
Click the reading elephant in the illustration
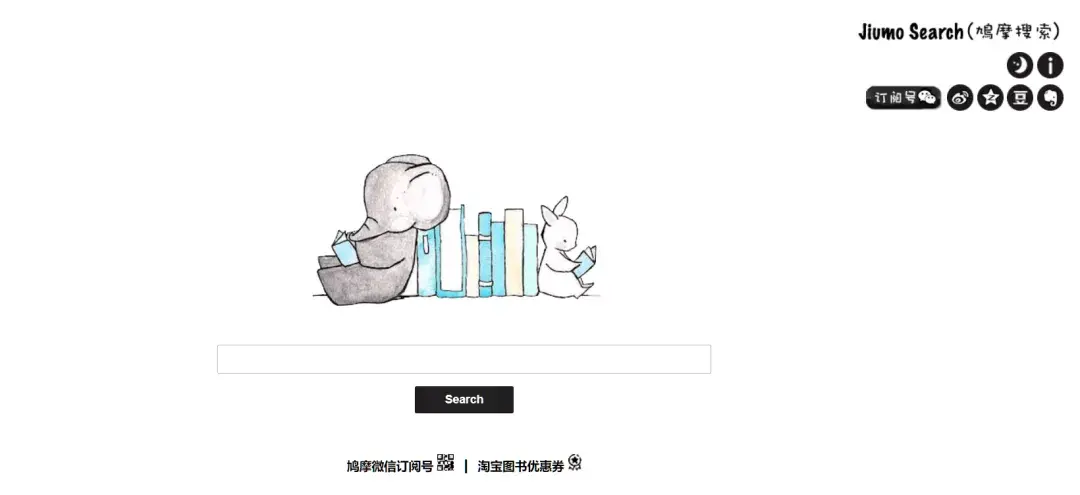click(382, 230)
